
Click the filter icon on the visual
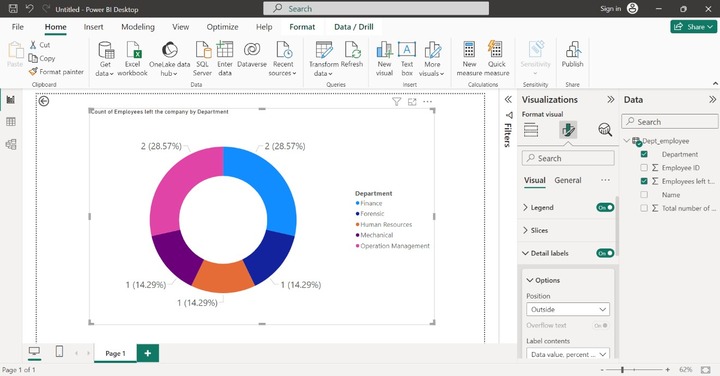tap(396, 101)
